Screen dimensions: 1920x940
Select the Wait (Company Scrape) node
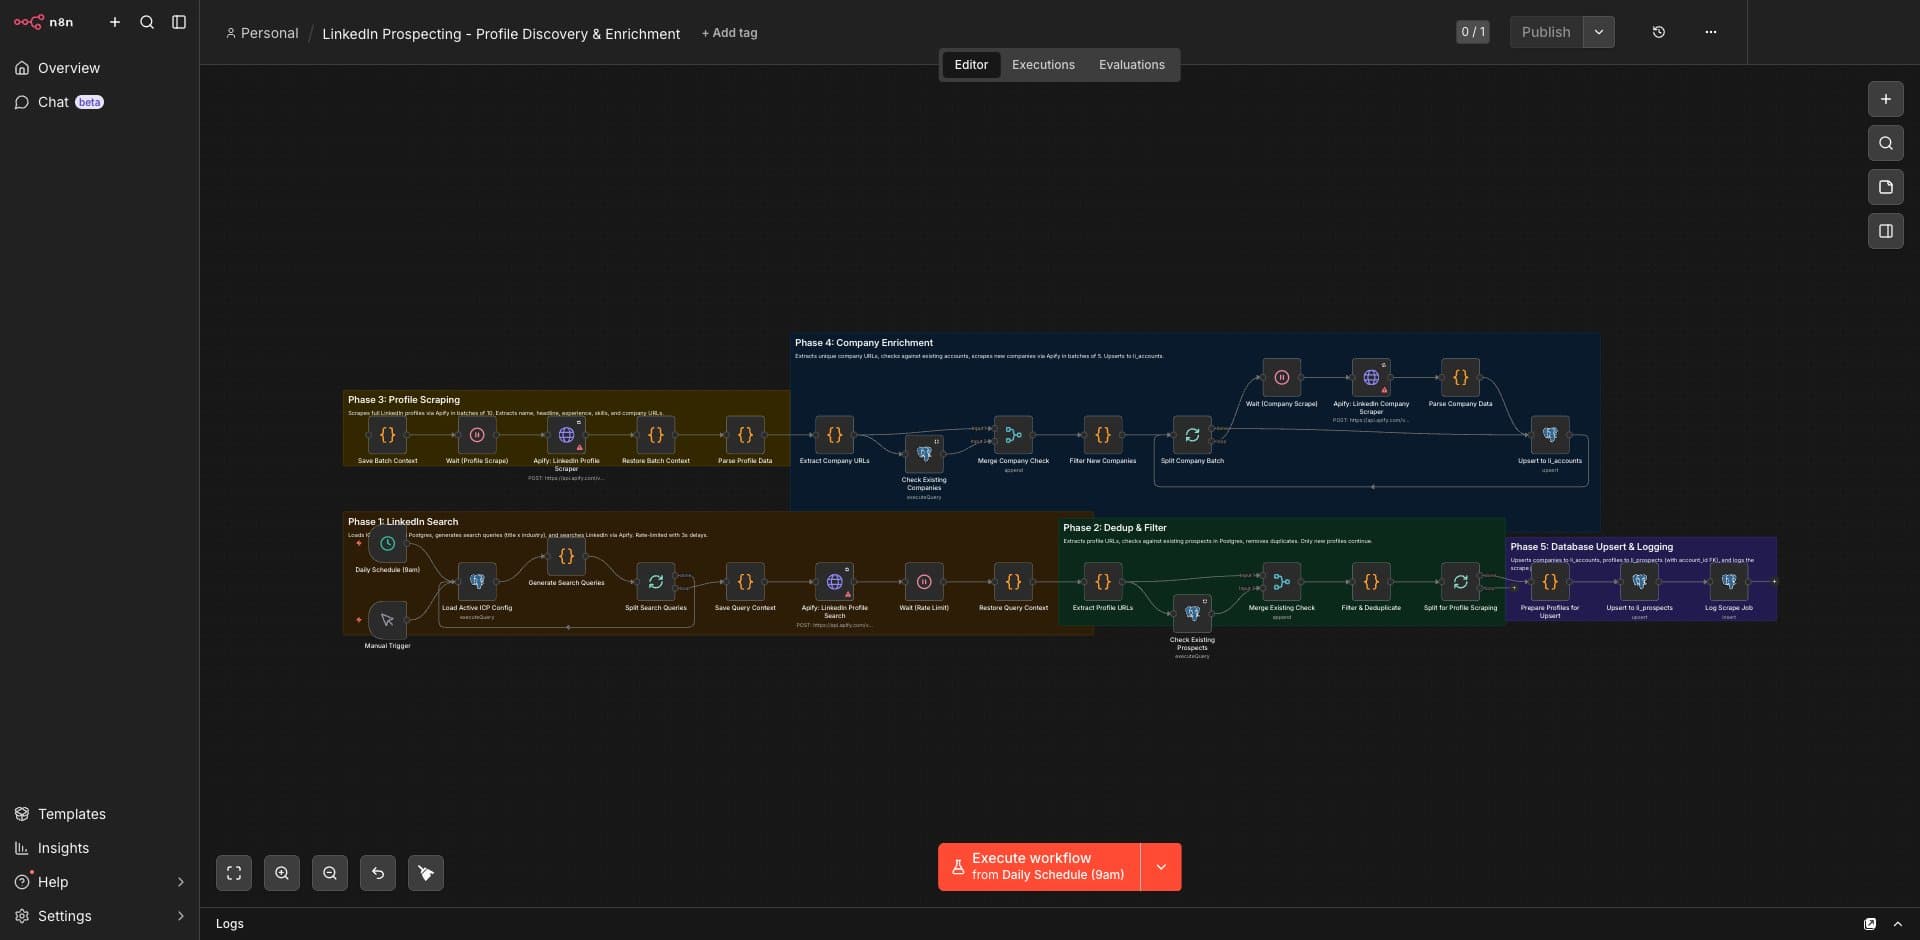1281,378
